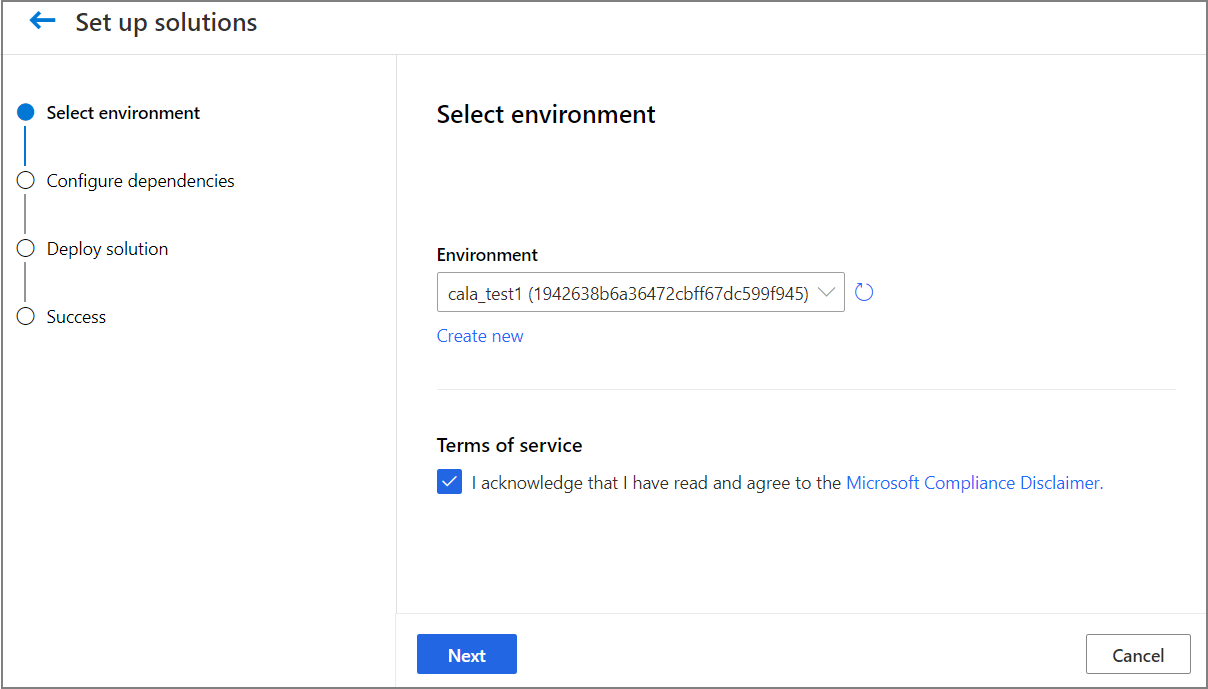Uncheck the Terms of service acknowledgment checkbox

click(450, 483)
